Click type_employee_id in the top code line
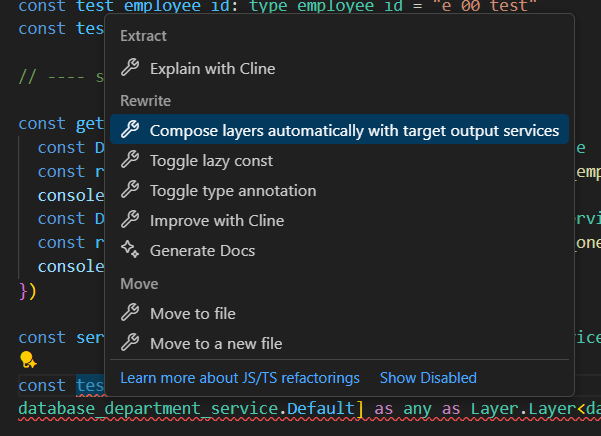Screen dimensions: 601x436 click(x=326, y=6)
